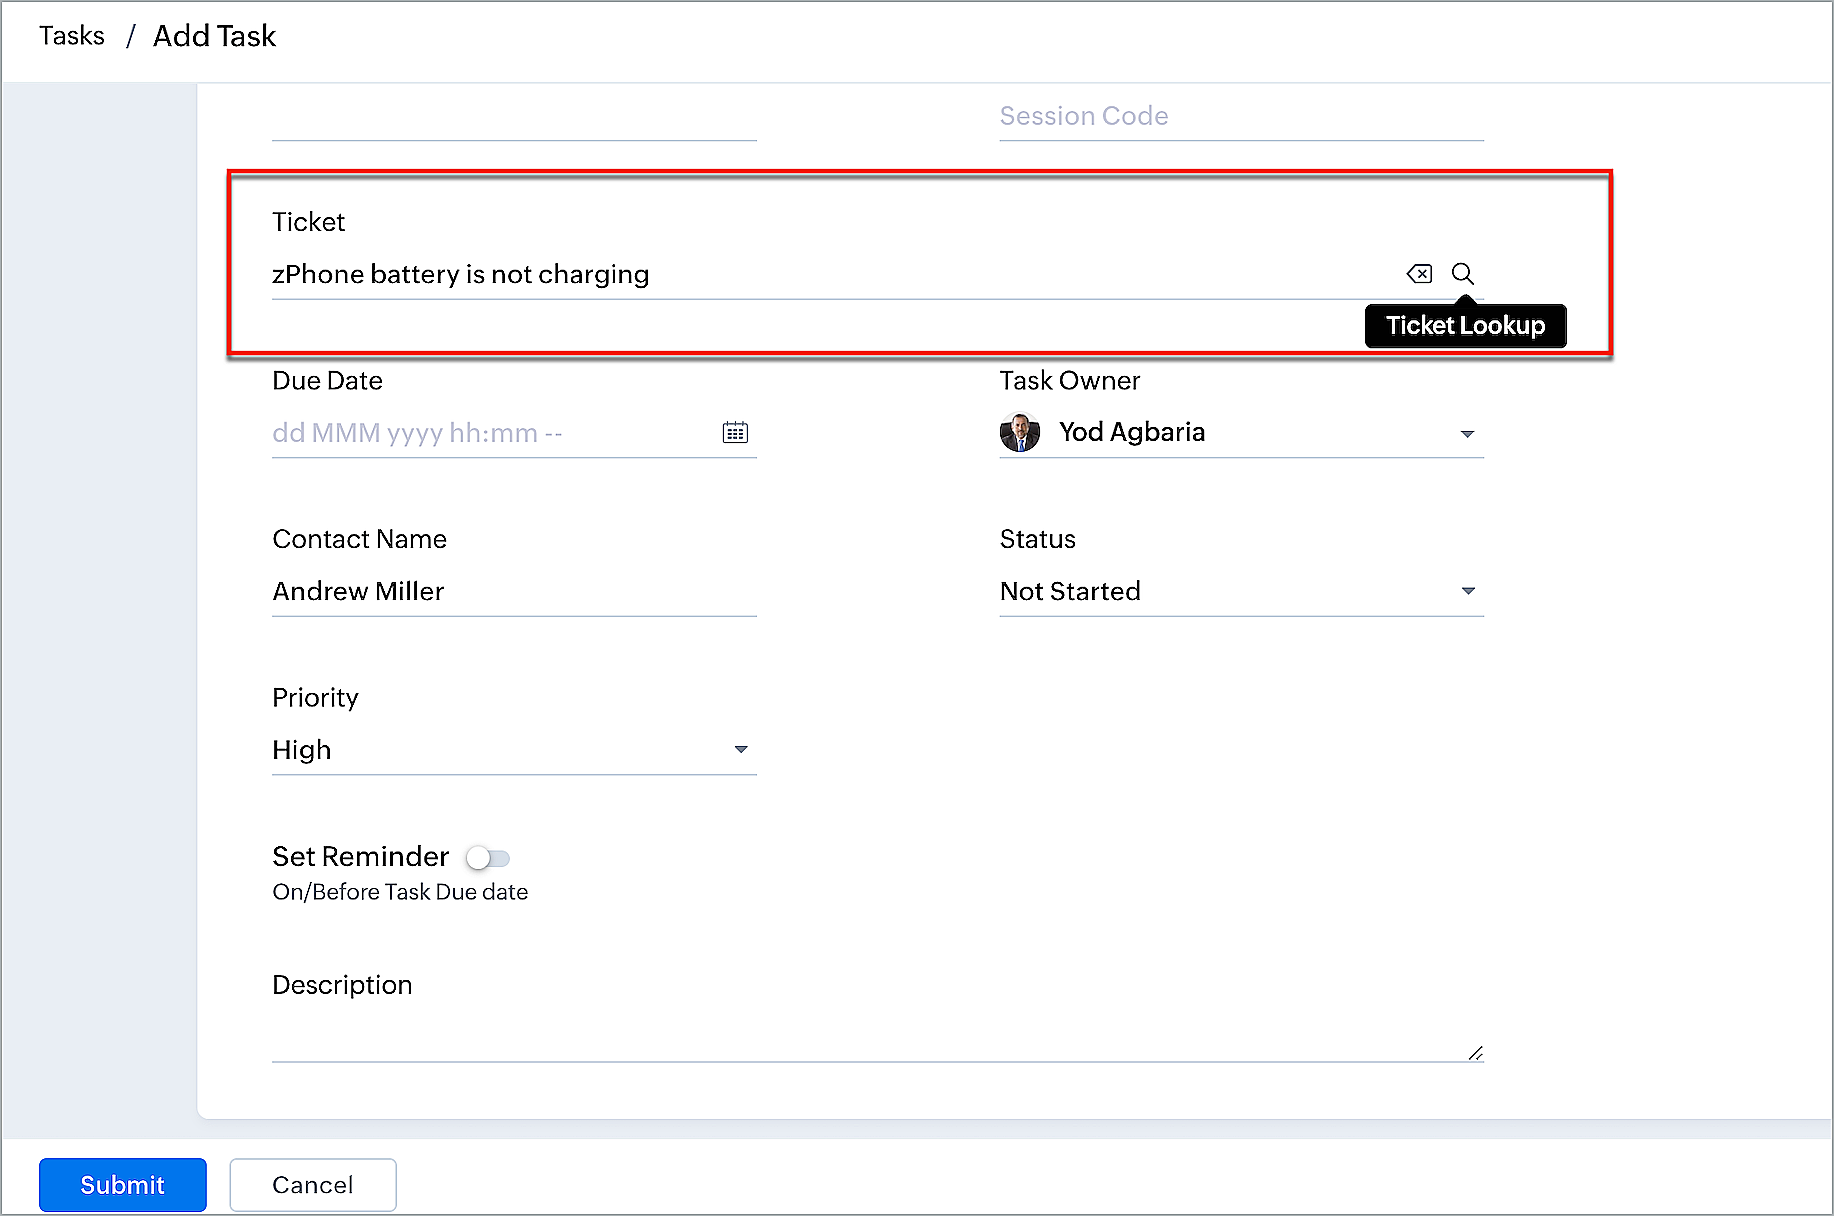This screenshot has width=1834, height=1216.
Task: Click into the Due Date input field
Action: (490, 433)
